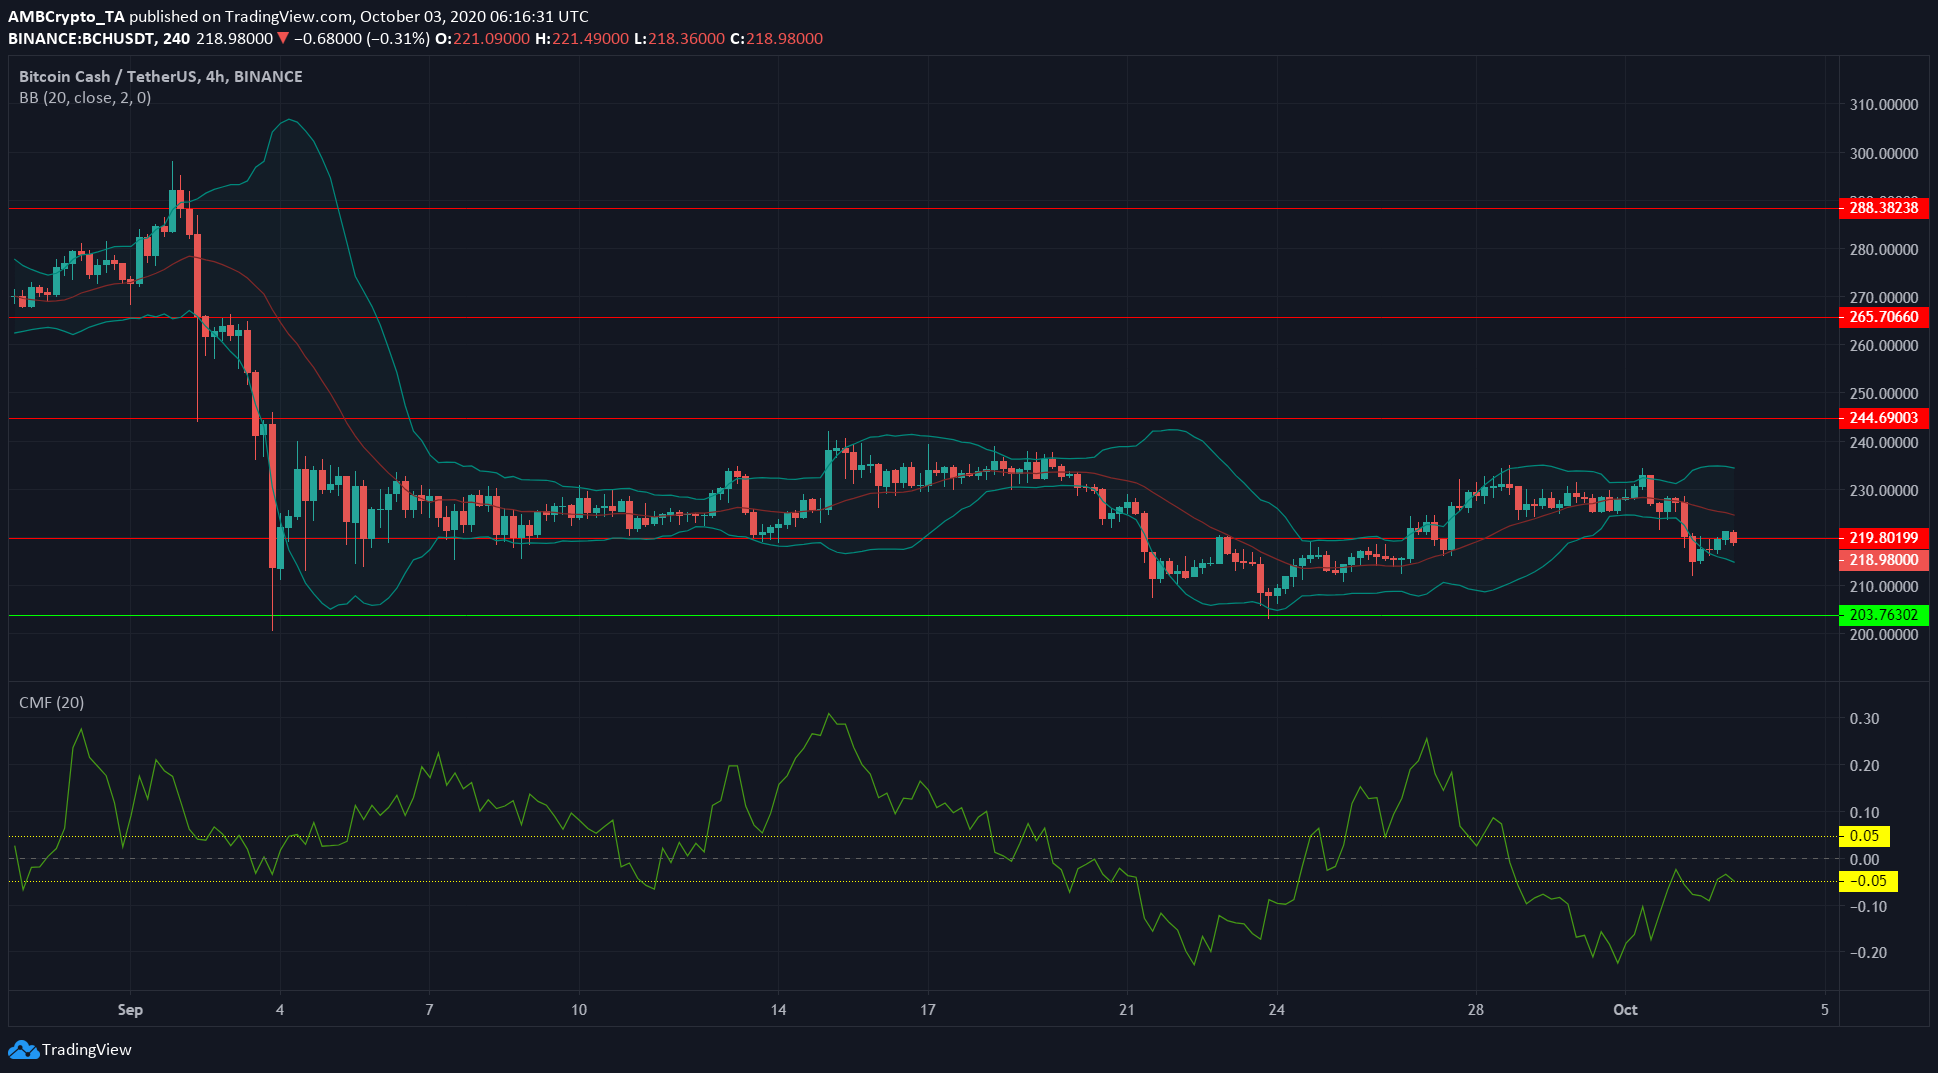Click the L:218.36000 low value
Image resolution: width=1938 pixels, height=1073 pixels.
[679, 39]
